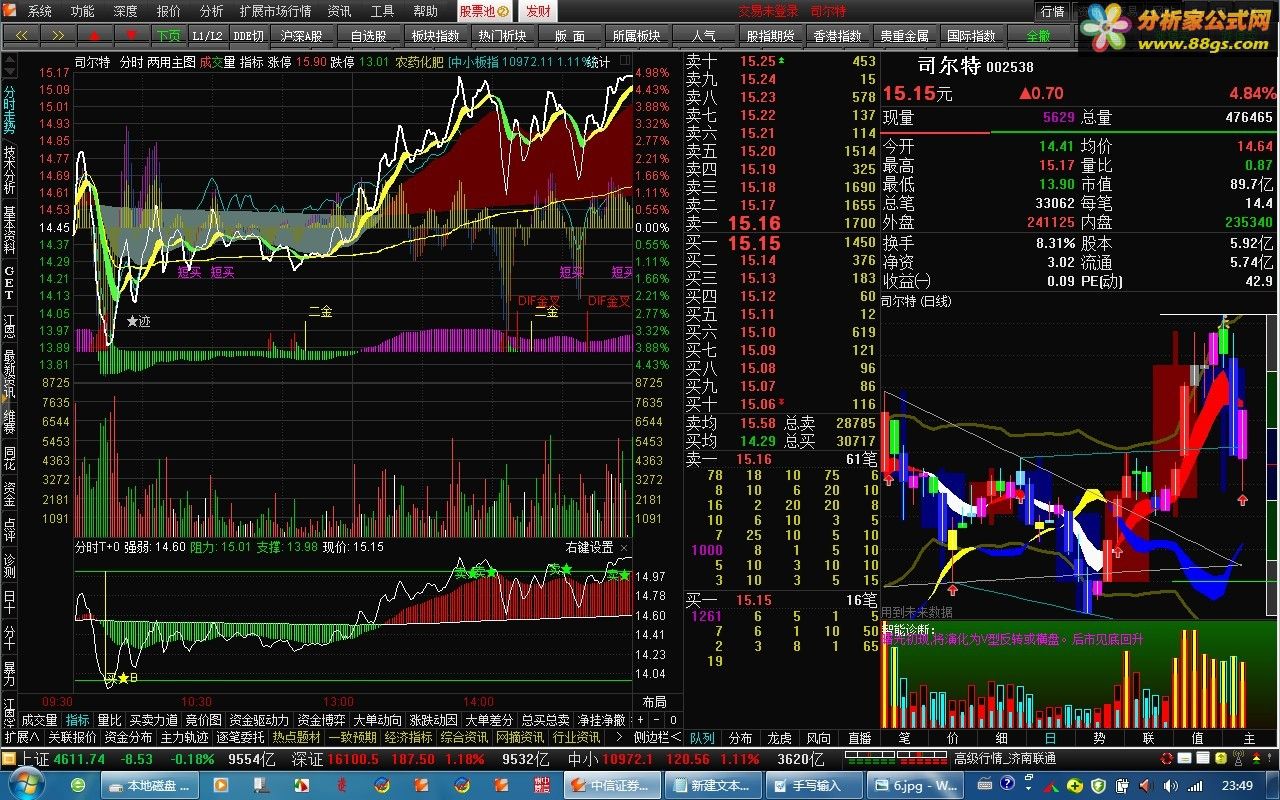Open the 指标 indicator selector in chart header
This screenshot has height=800, width=1280.
click(251, 61)
